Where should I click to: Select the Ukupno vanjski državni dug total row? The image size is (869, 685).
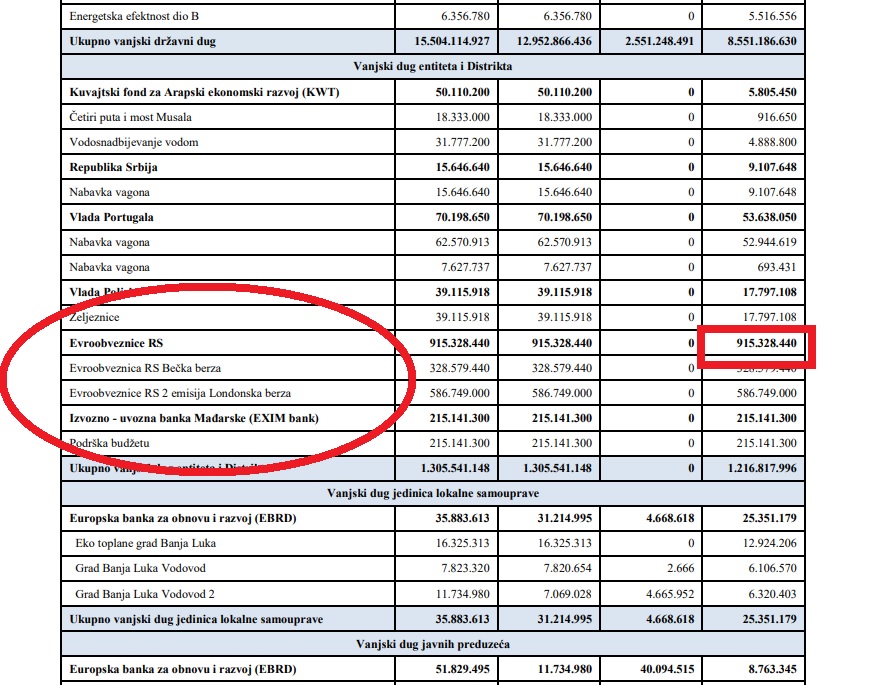click(432, 41)
